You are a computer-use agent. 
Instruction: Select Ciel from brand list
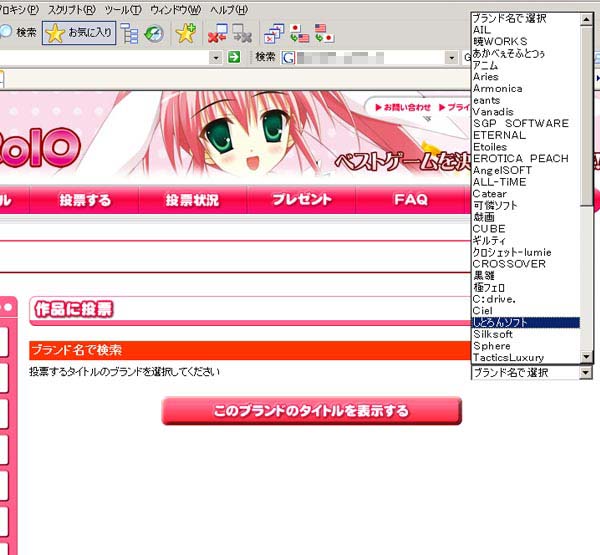coord(526,311)
